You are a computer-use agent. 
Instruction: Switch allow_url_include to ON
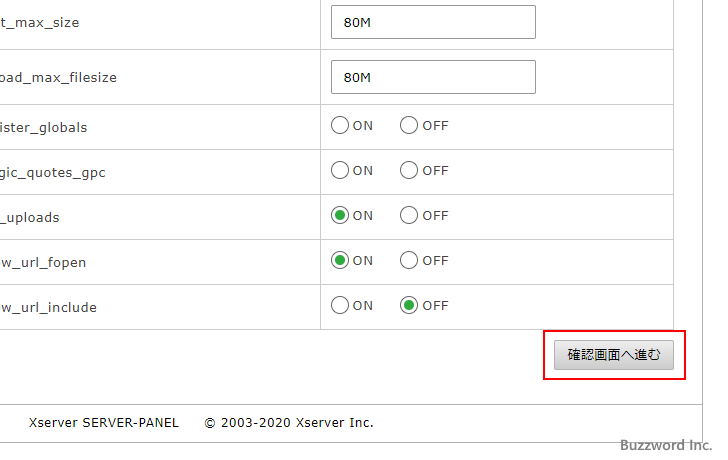coord(340,306)
